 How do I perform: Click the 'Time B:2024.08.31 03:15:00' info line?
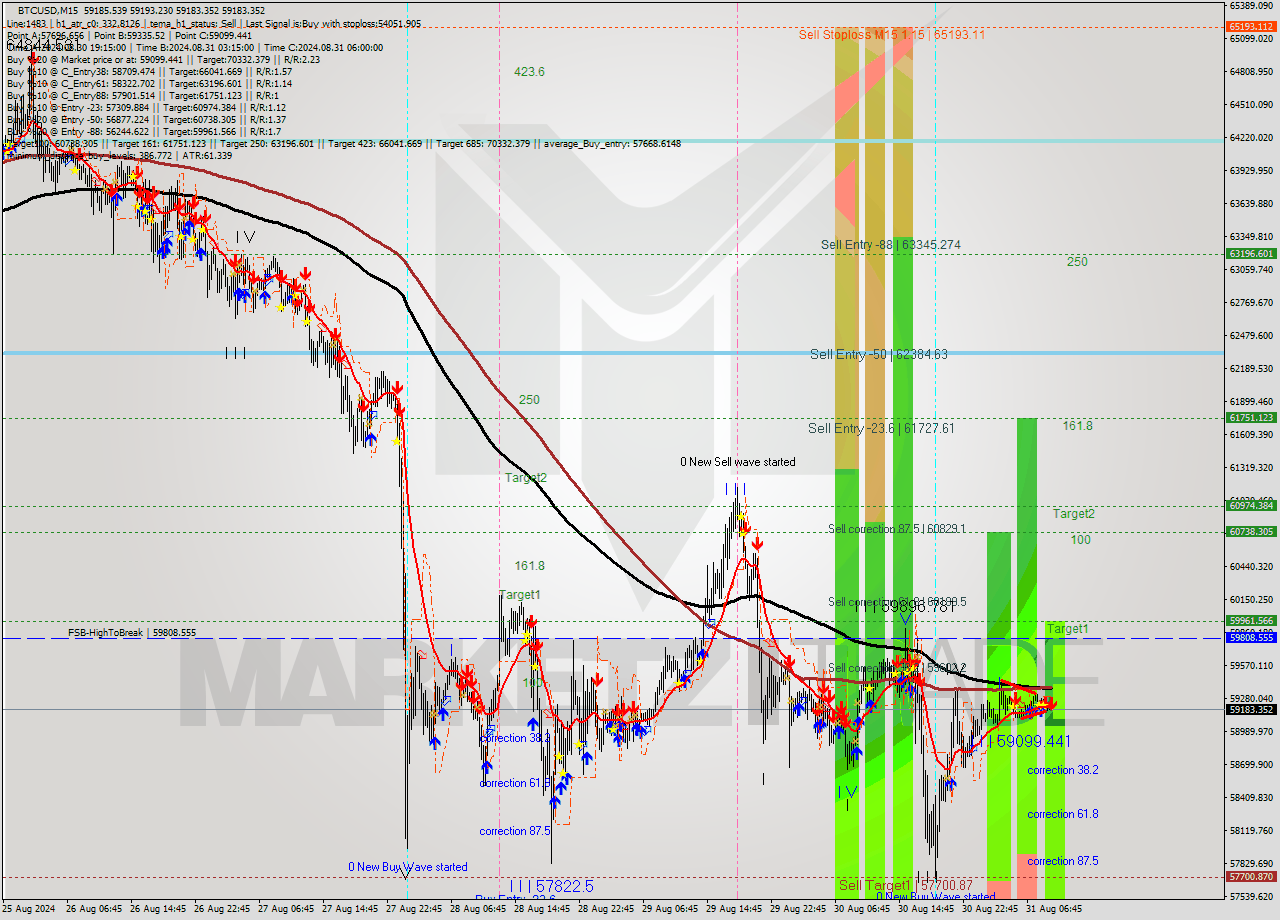(193, 47)
